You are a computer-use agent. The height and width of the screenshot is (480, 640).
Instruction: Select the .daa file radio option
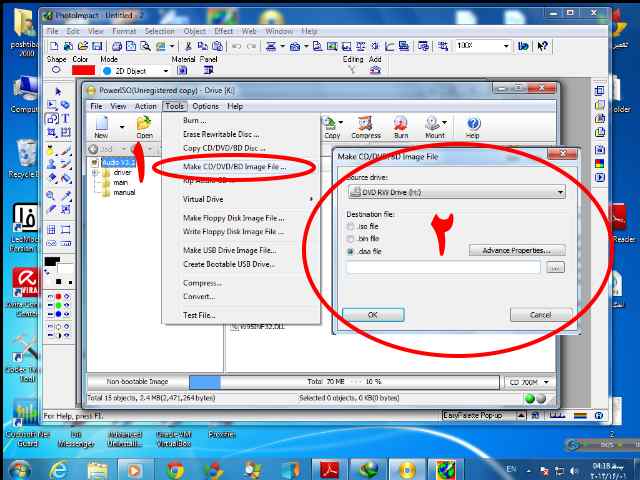click(350, 251)
